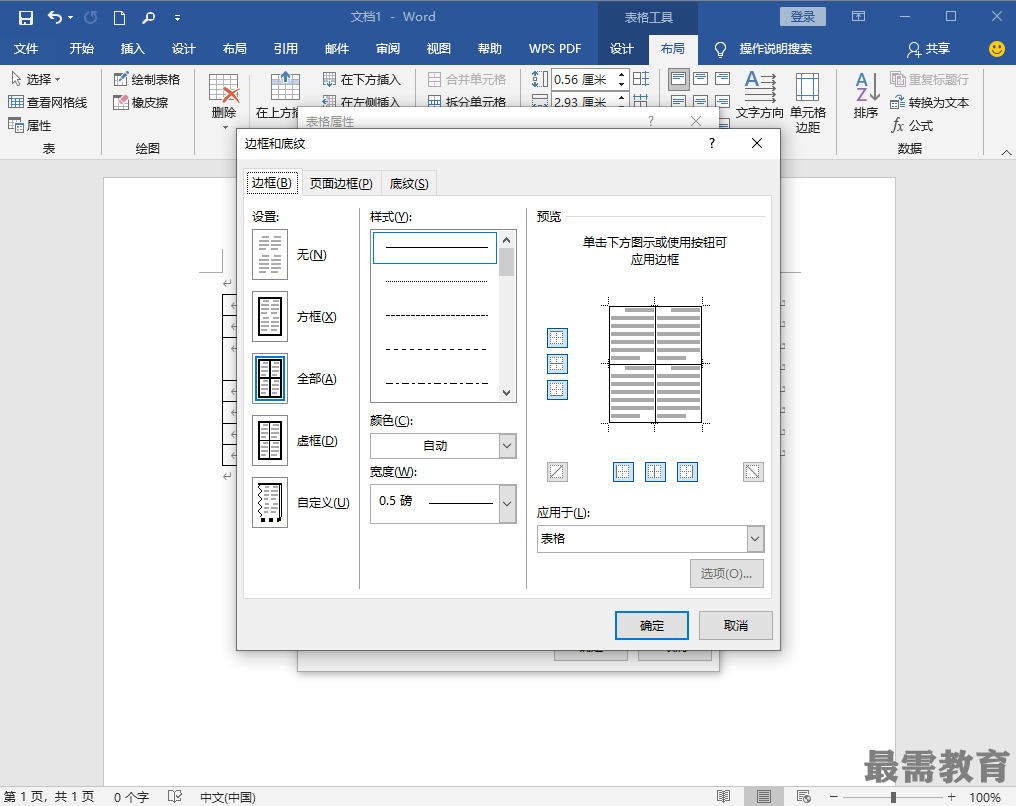This screenshot has width=1016, height=806.
Task: Click Insert Below (在下方插入)
Action: coord(362,79)
